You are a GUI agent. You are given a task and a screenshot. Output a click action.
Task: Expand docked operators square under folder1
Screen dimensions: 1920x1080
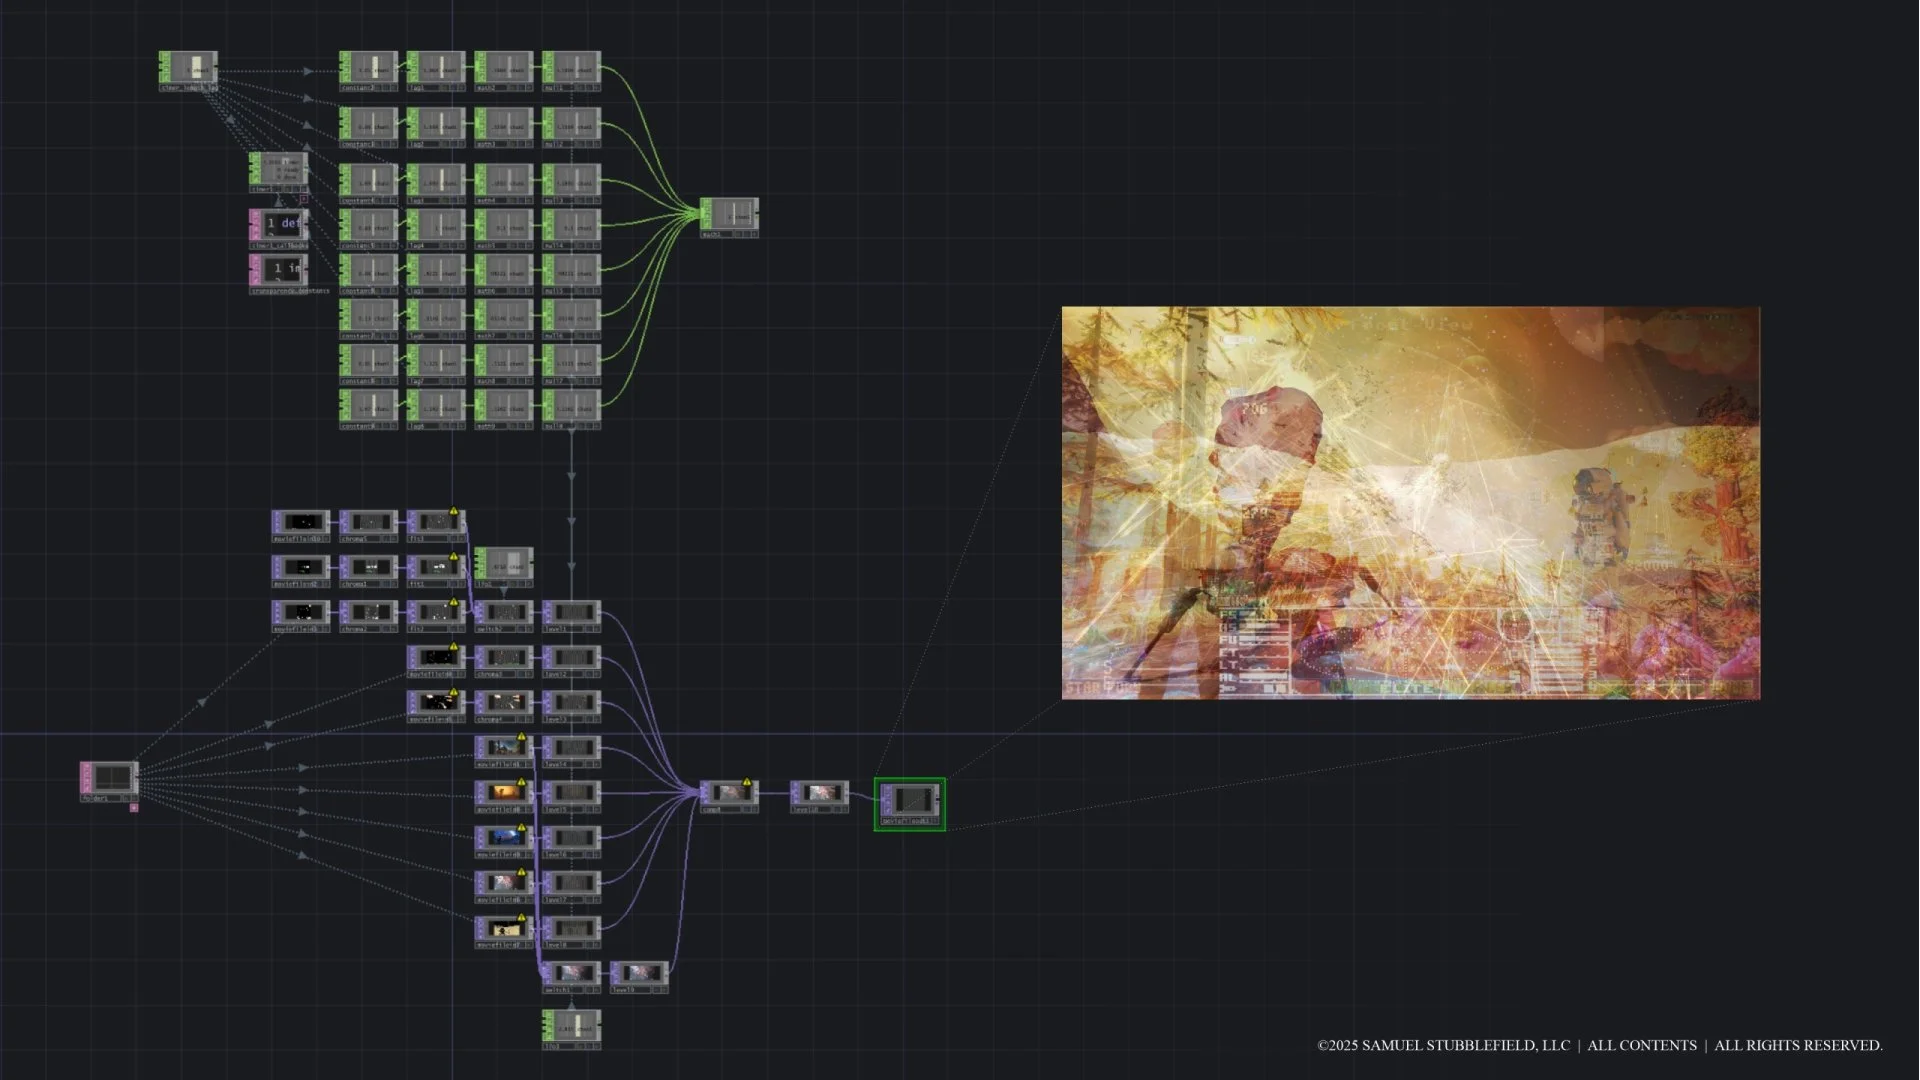pyautogui.click(x=134, y=808)
